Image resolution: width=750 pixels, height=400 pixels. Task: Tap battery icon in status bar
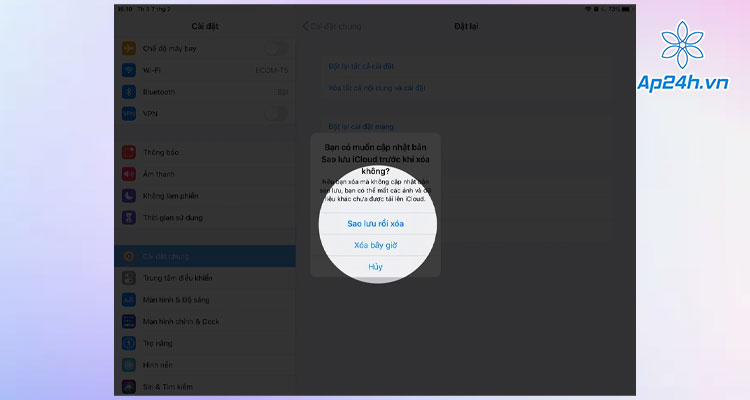click(x=626, y=9)
